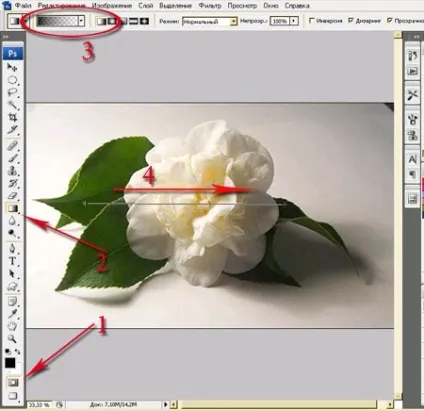Select the Elliptical Marquee tool
The image size is (424, 411).
[12, 80]
